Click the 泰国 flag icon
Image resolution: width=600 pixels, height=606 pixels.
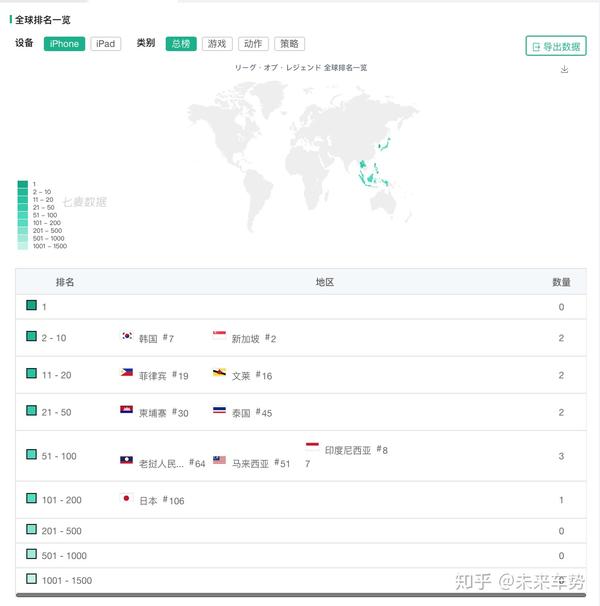point(219,410)
